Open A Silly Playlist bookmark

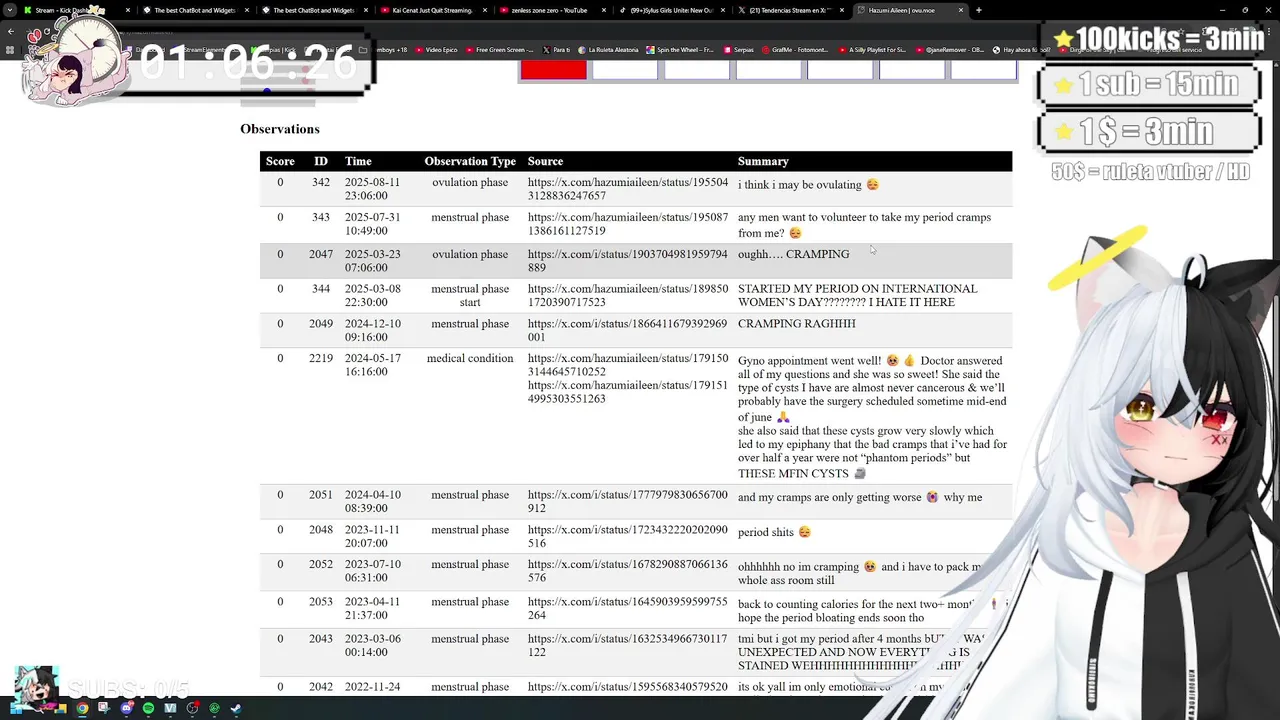tap(871, 49)
